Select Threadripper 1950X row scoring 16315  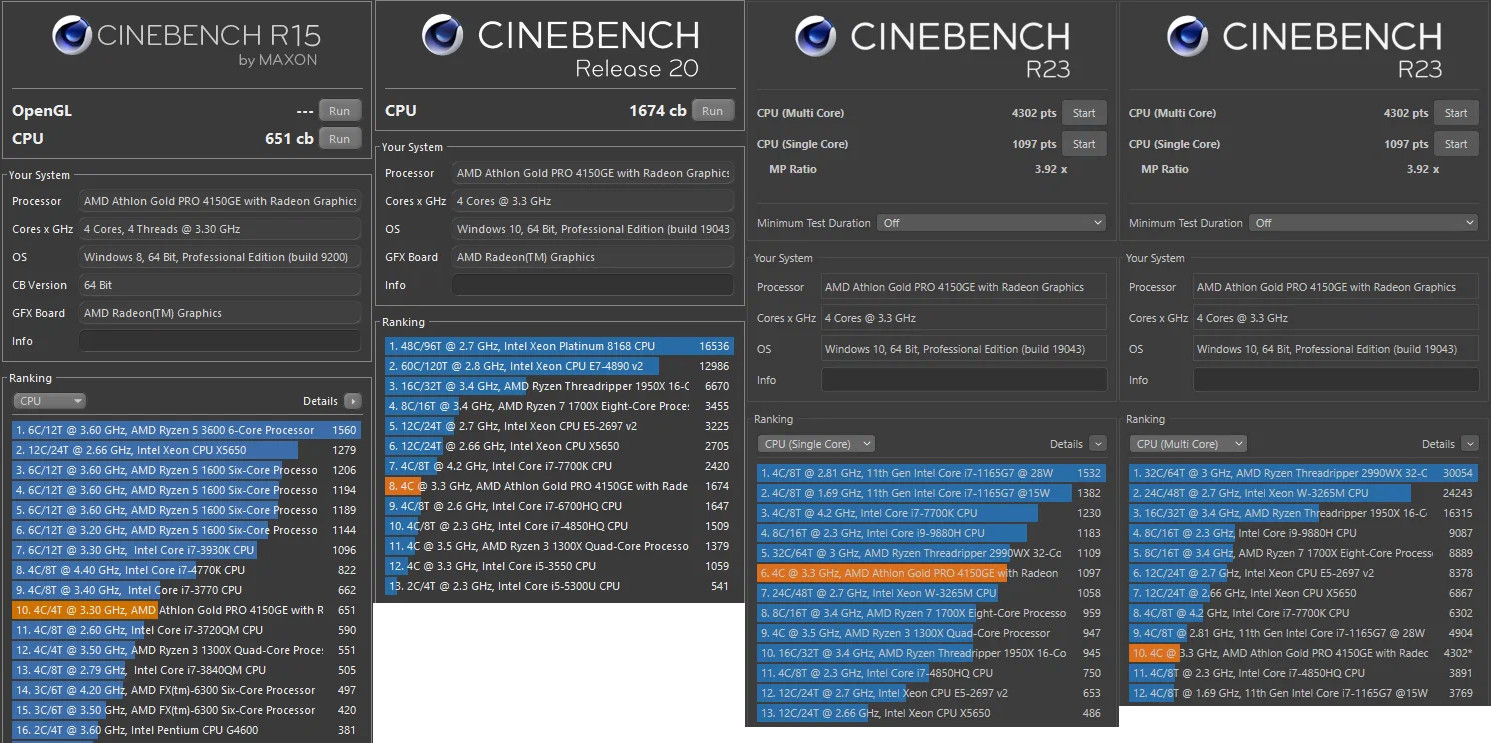pyautogui.click(x=1304, y=513)
